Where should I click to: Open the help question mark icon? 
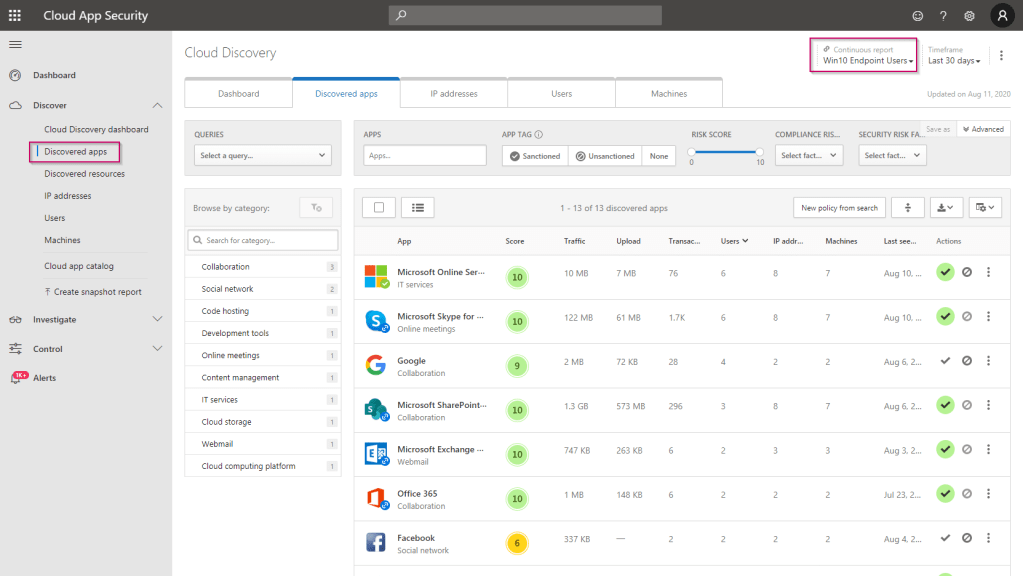(943, 16)
